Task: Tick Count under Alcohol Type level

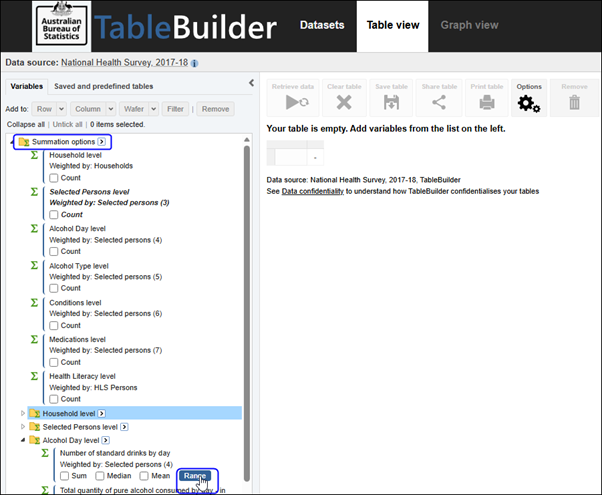Action: point(54,288)
